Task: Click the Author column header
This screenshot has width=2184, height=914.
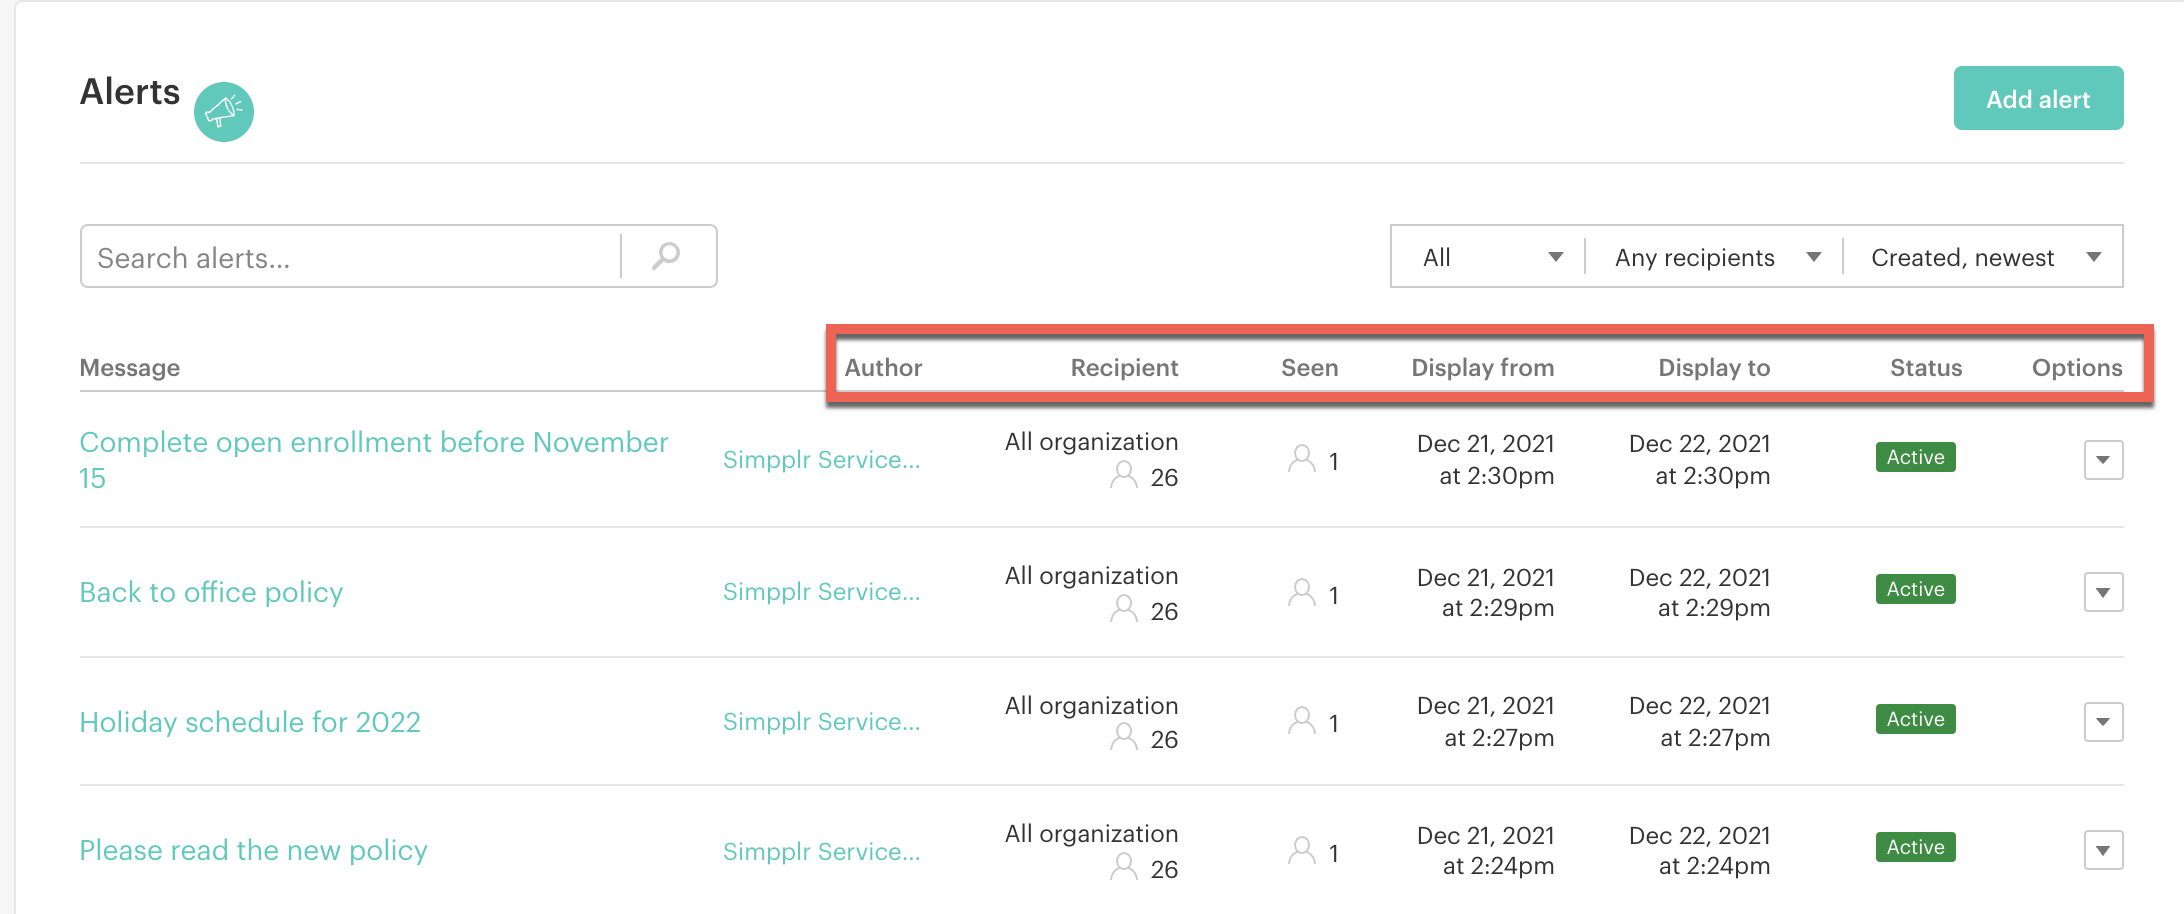Action: (883, 368)
